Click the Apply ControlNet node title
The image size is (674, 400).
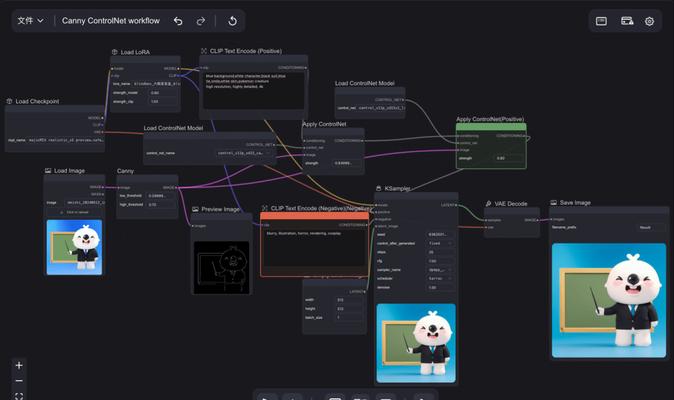[324, 124]
